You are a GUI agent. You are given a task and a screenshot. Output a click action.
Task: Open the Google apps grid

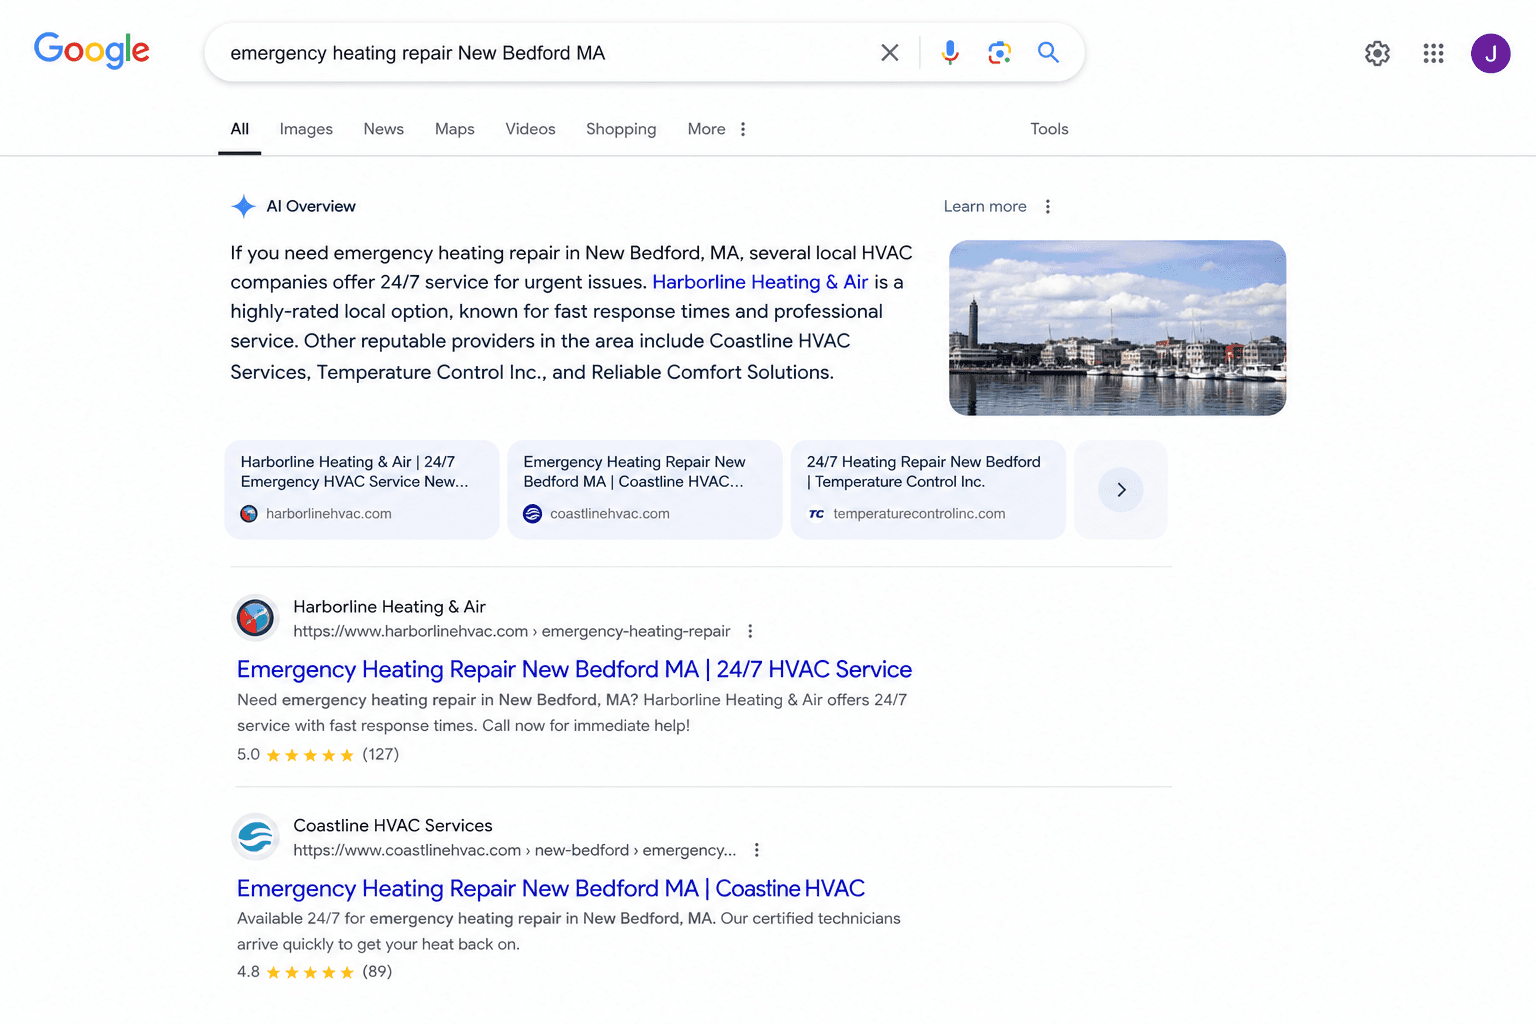(1434, 53)
